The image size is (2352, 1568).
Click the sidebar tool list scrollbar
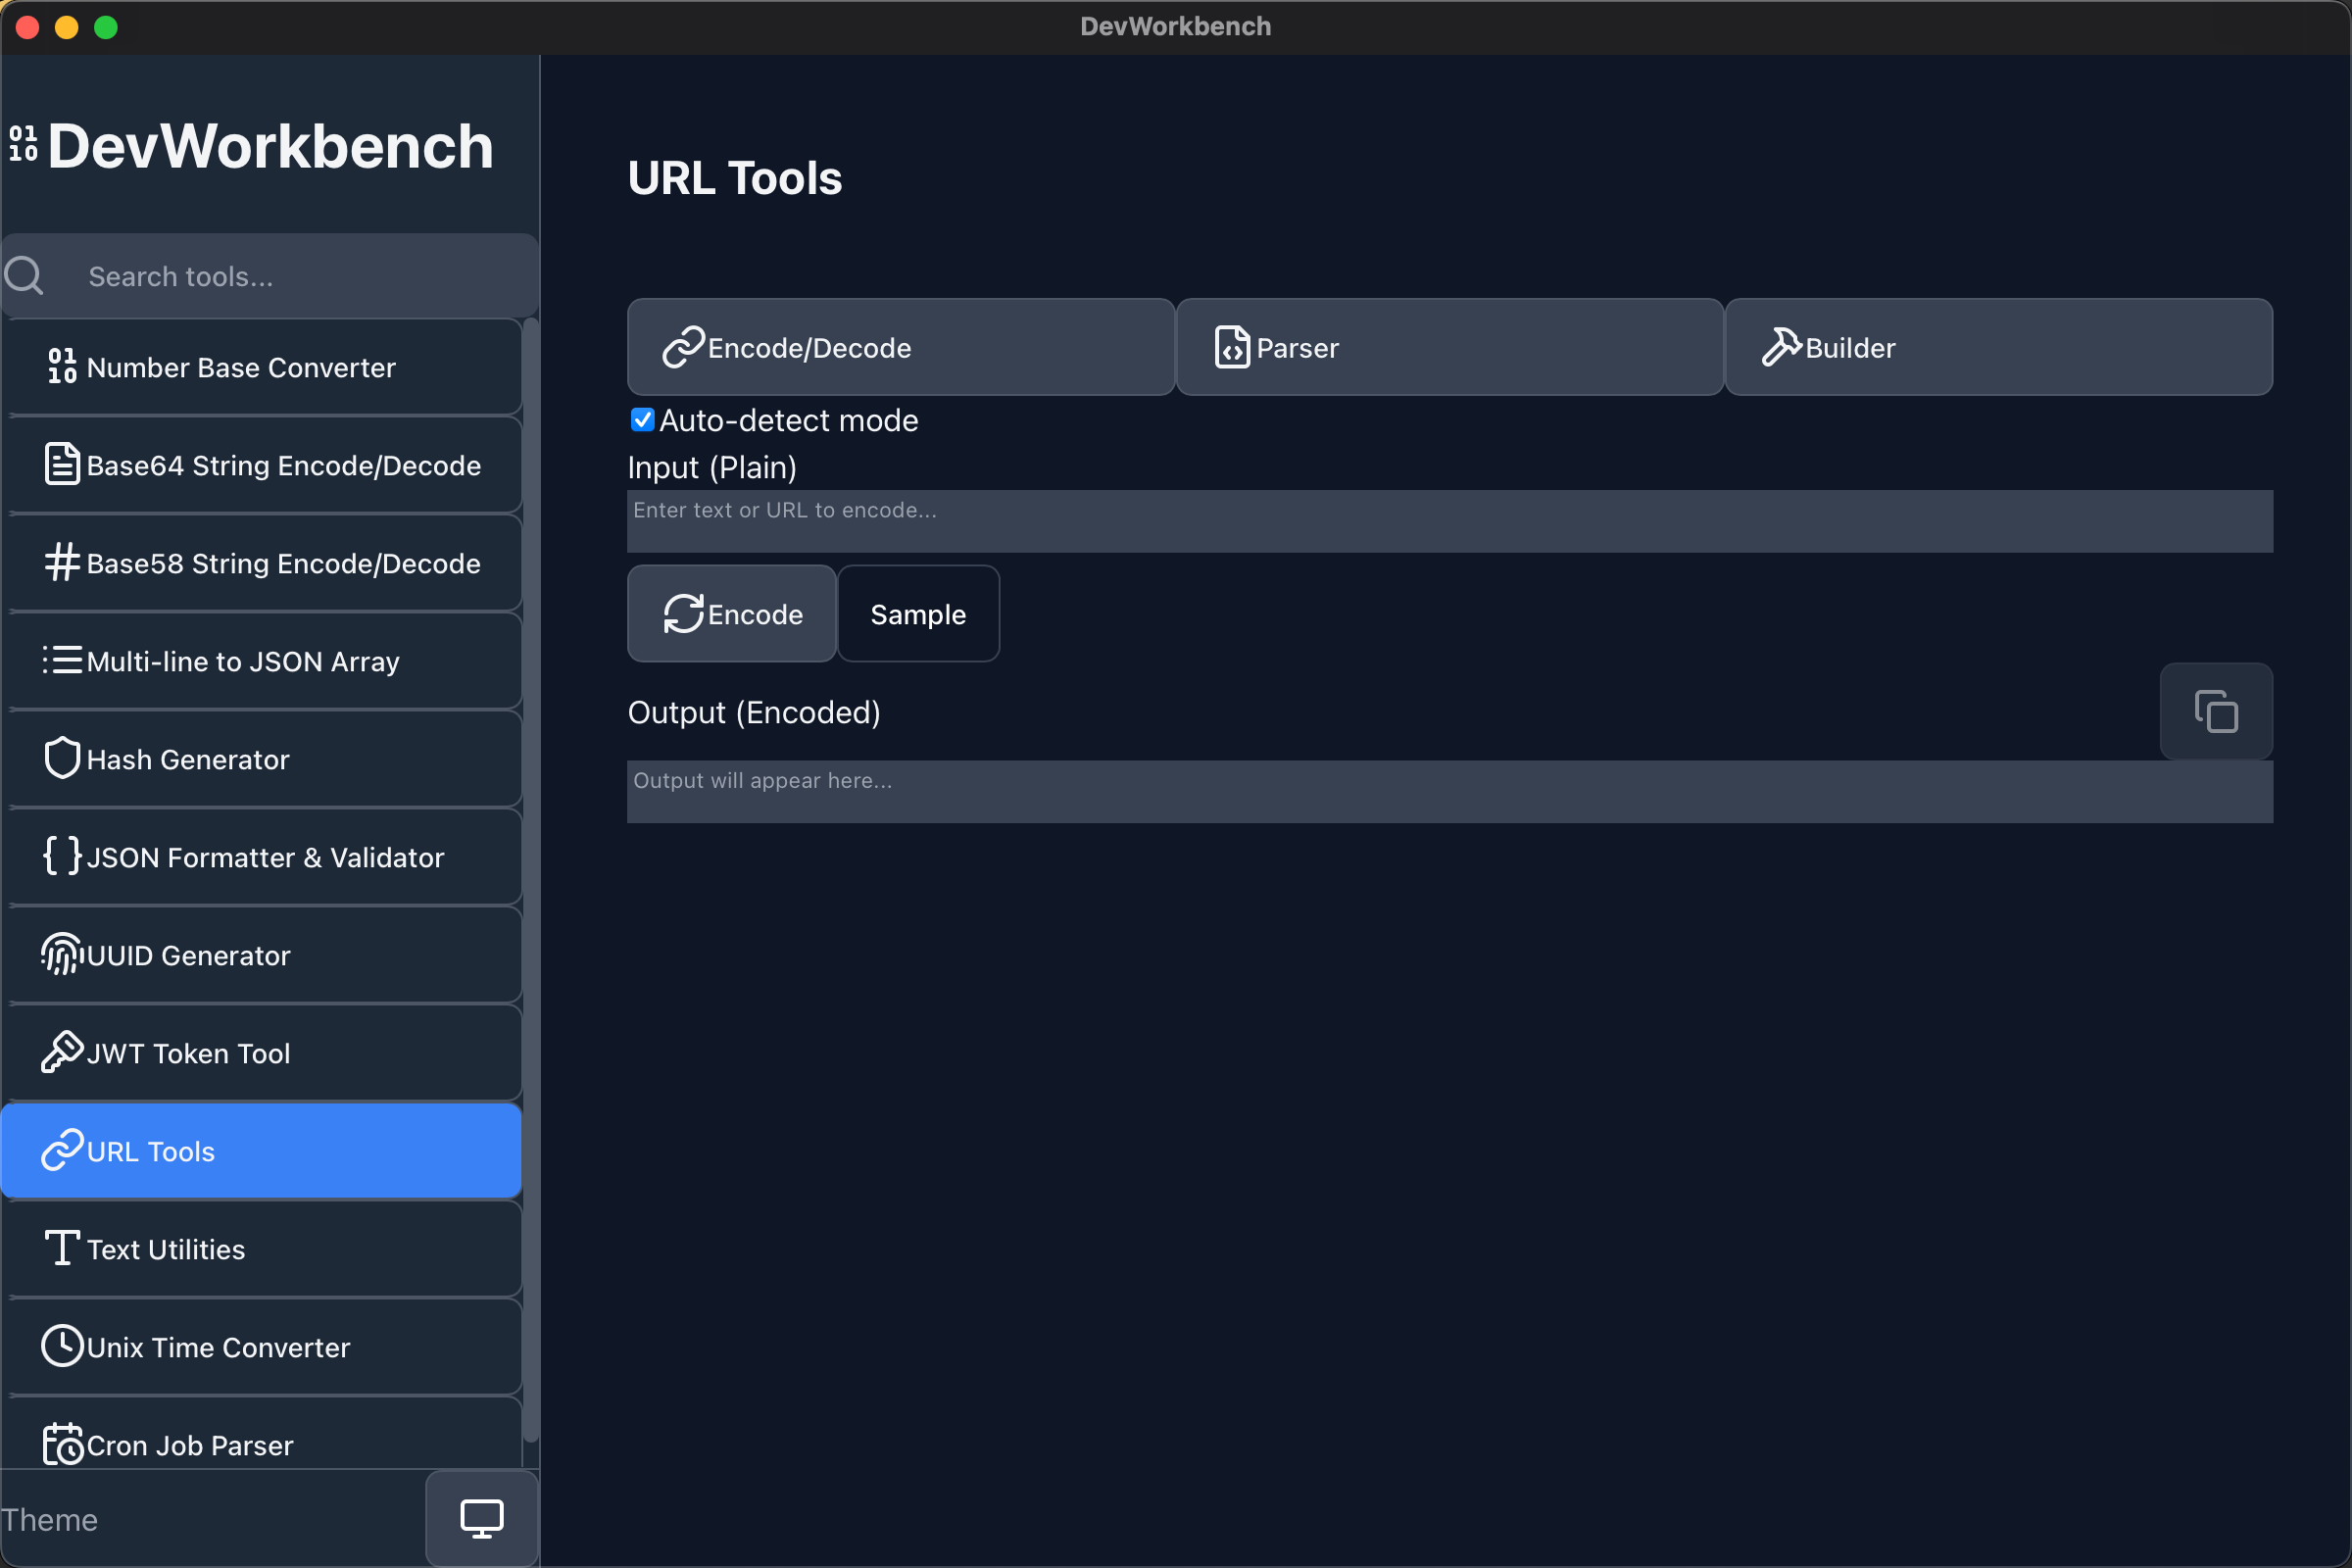pos(531,880)
